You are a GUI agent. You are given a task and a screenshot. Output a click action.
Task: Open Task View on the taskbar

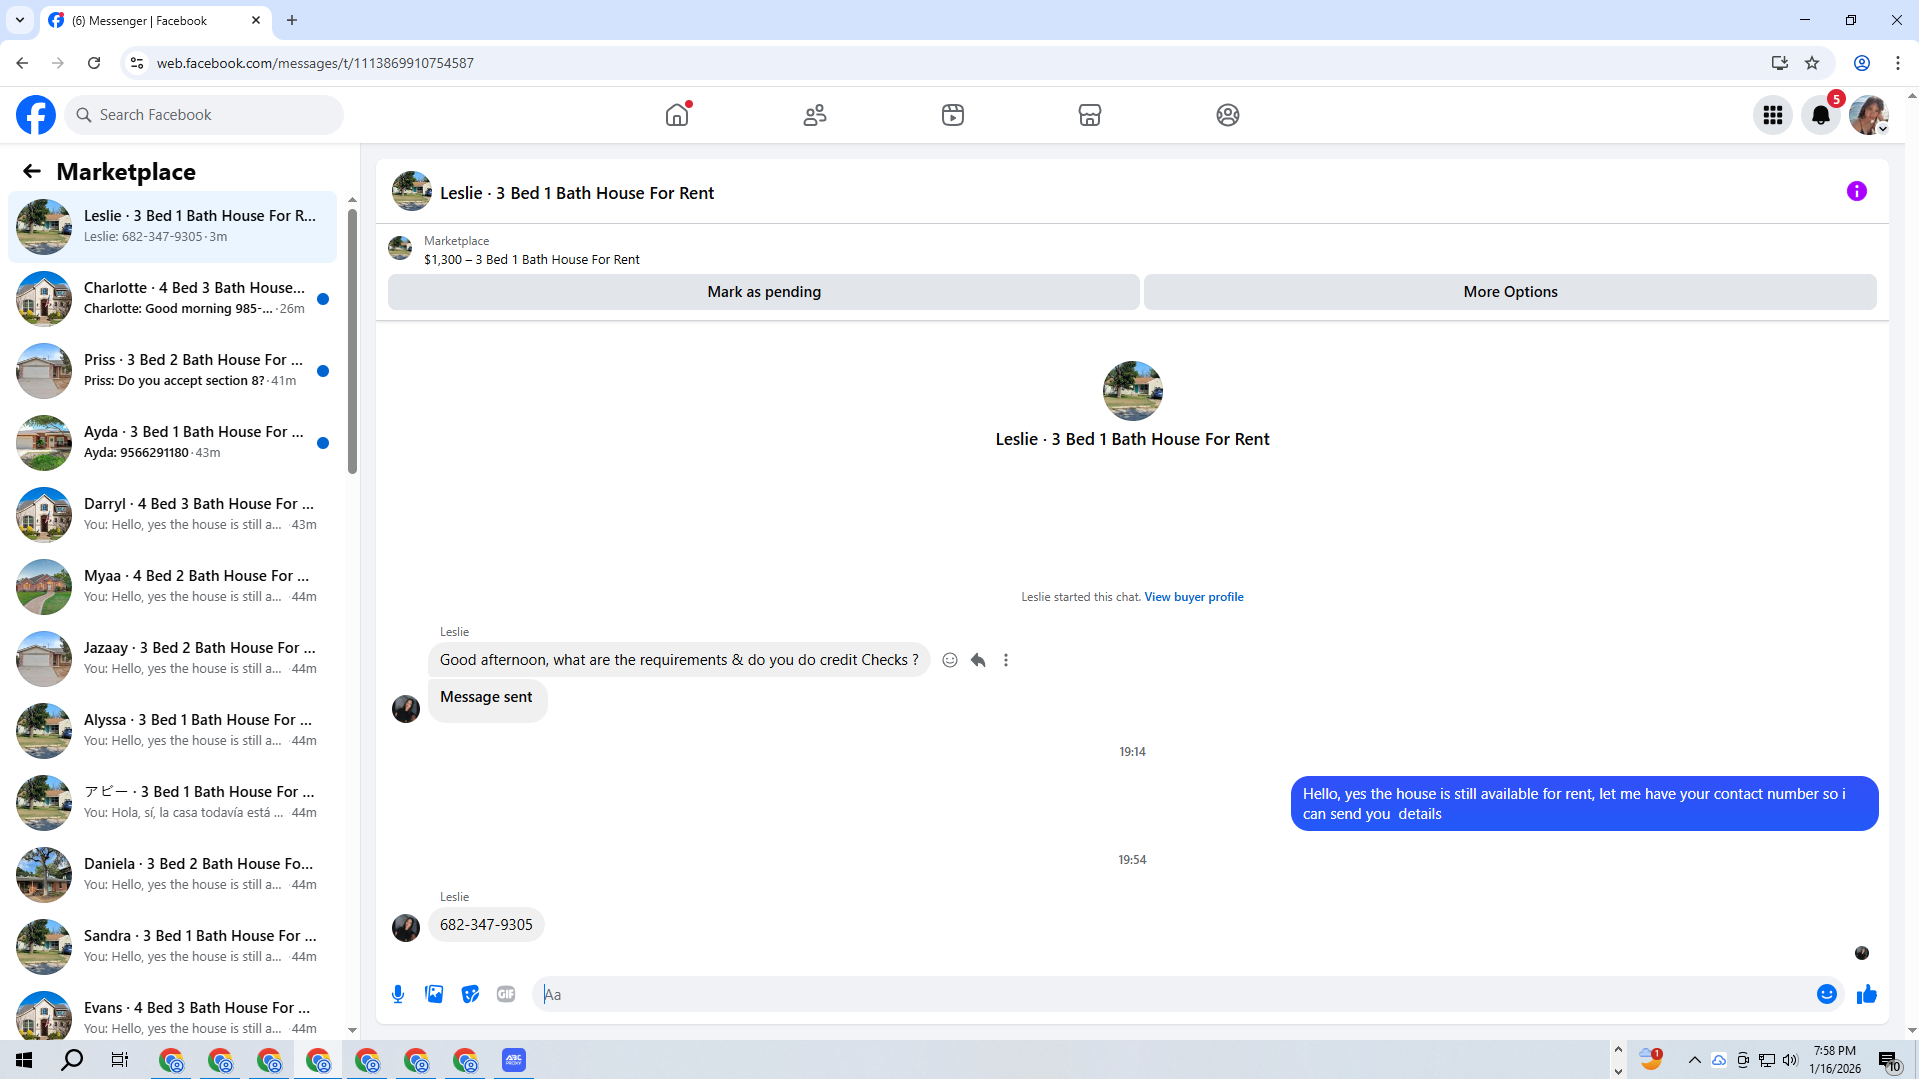coord(120,1060)
